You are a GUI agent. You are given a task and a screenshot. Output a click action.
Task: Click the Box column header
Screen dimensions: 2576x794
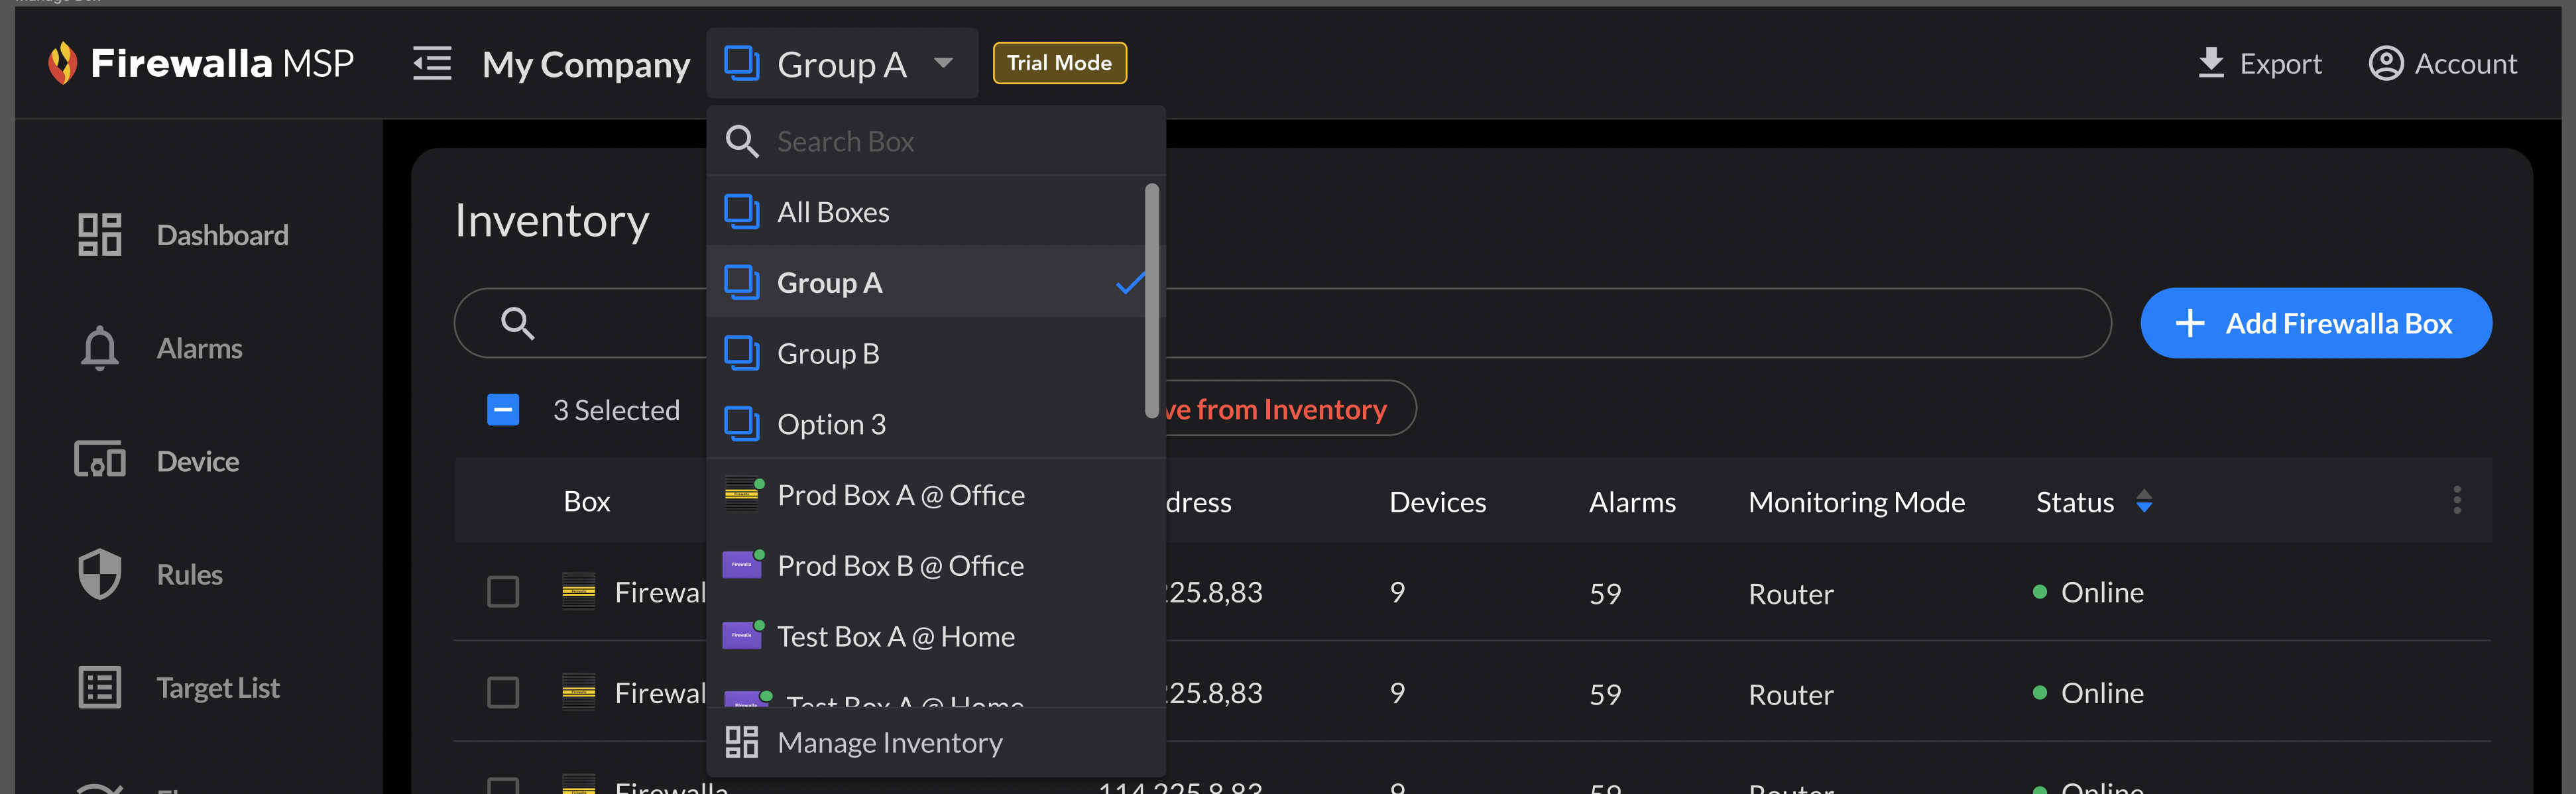pyautogui.click(x=587, y=501)
